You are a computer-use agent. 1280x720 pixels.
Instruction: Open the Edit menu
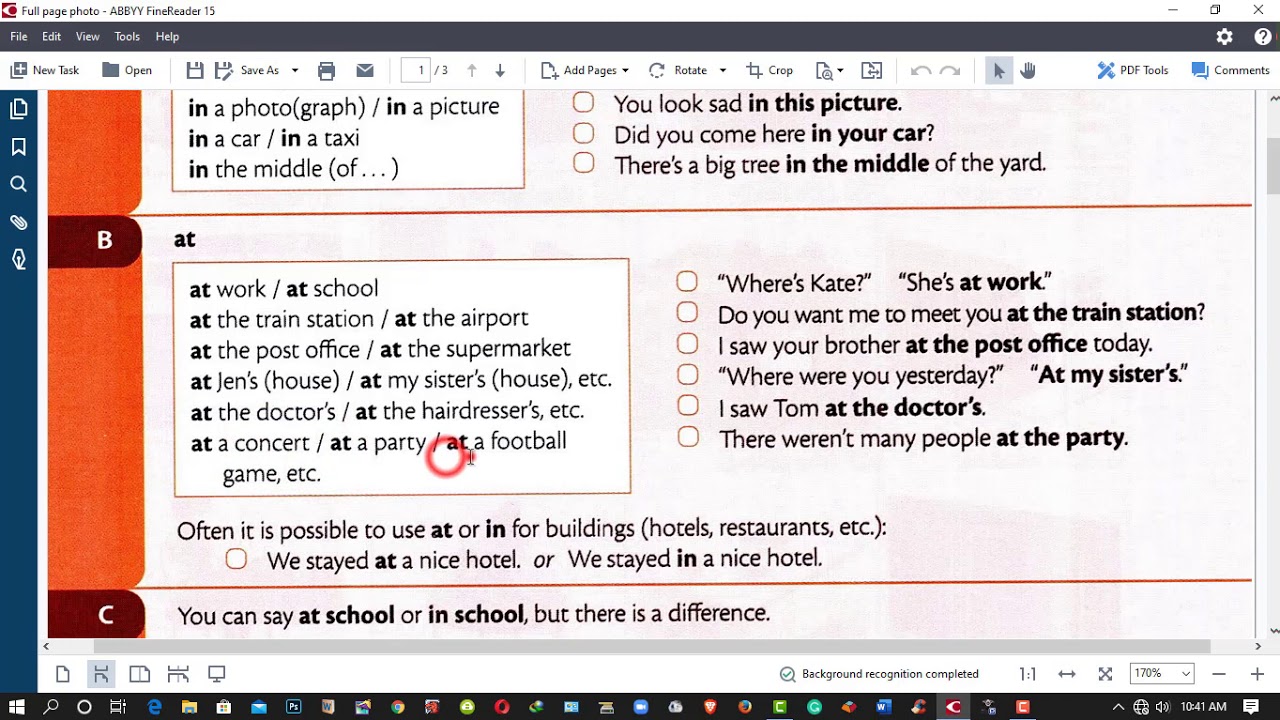[51, 36]
